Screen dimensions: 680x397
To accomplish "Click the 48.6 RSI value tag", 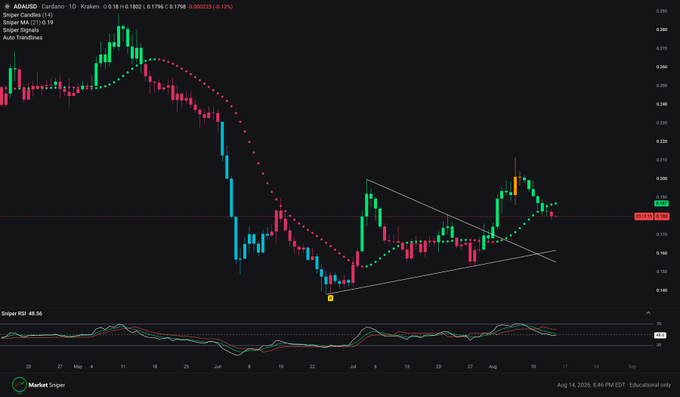I will [x=660, y=335].
